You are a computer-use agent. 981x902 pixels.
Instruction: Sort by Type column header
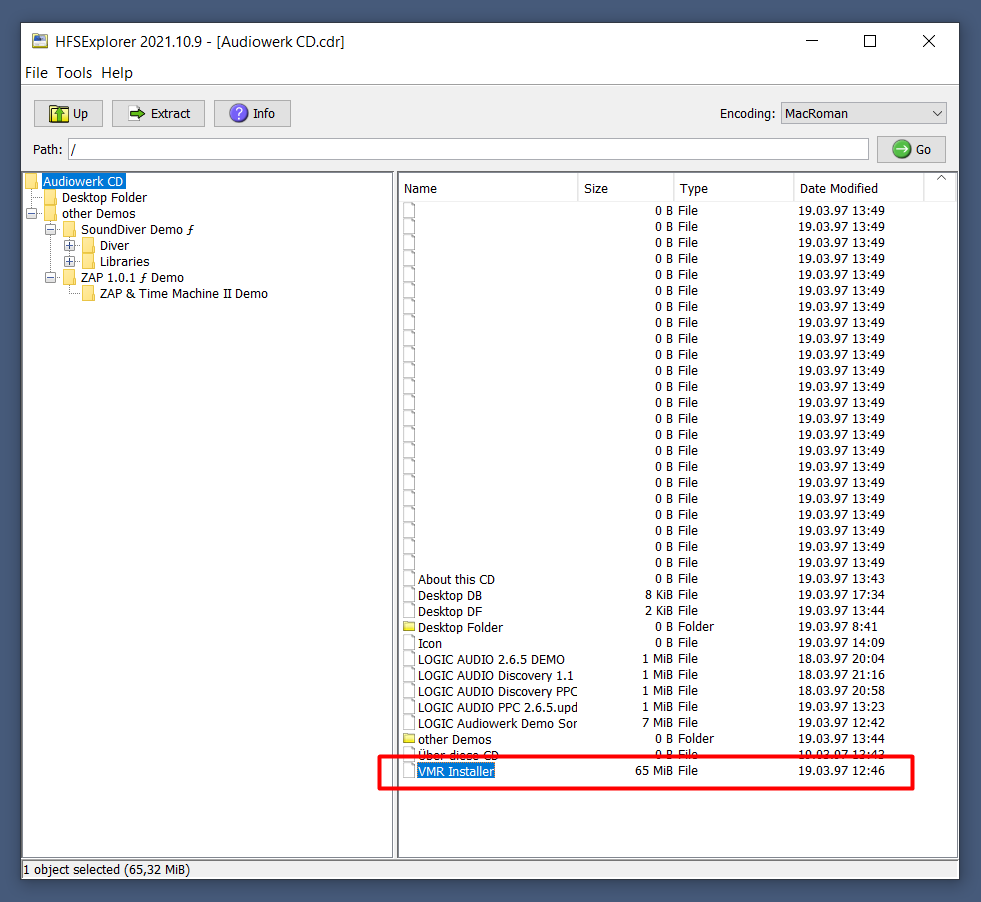(x=733, y=188)
